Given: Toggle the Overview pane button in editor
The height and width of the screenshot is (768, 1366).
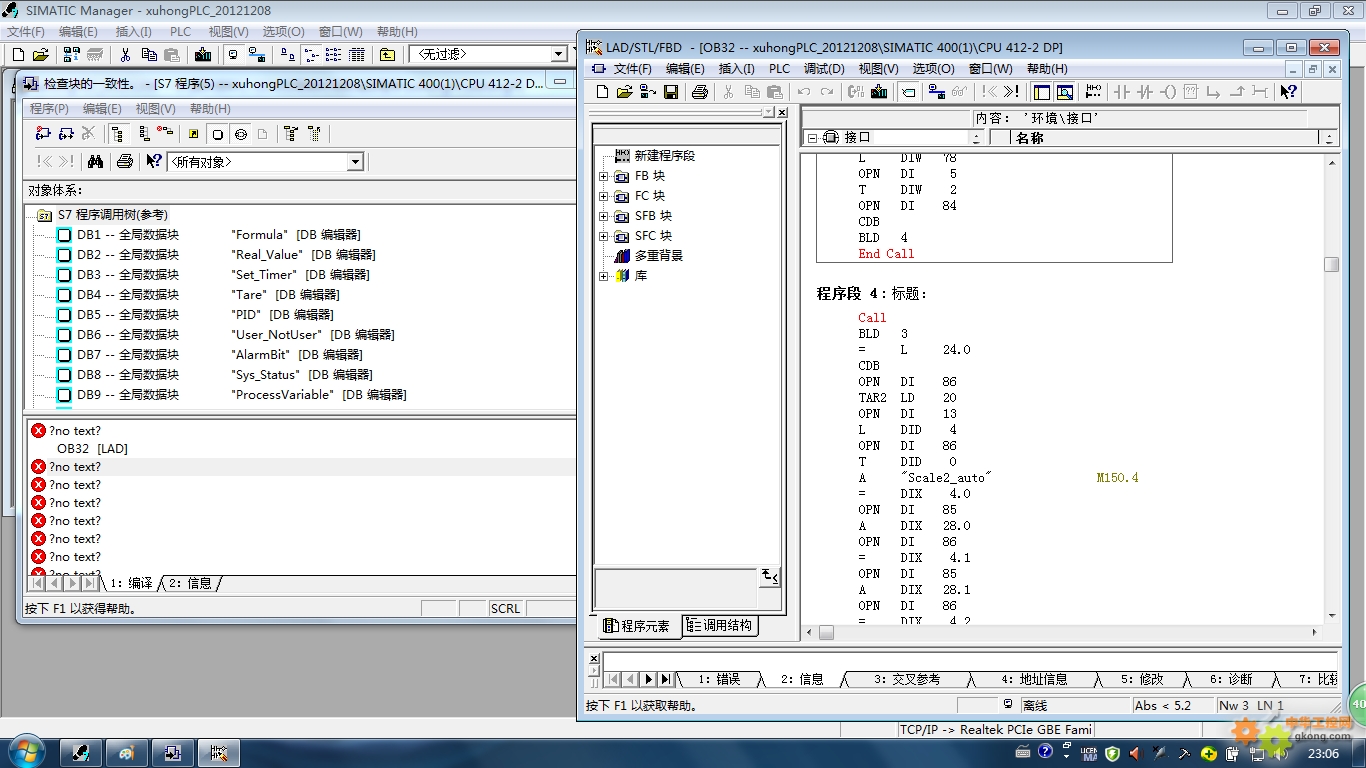Looking at the screenshot, I should [x=1042, y=92].
